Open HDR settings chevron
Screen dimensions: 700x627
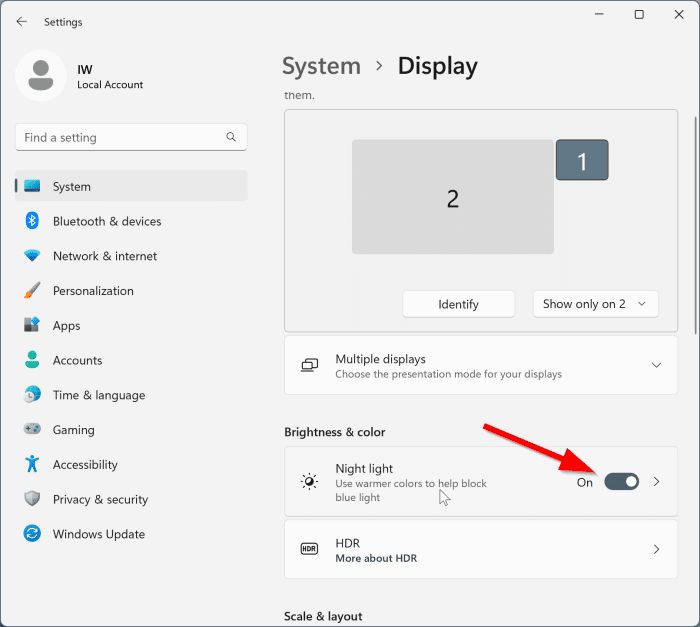pyautogui.click(x=656, y=549)
